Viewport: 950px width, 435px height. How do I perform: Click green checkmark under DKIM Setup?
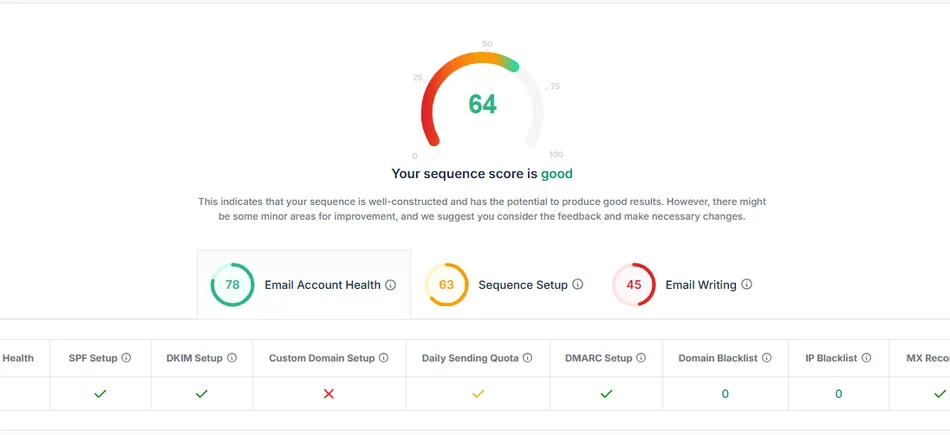[202, 394]
